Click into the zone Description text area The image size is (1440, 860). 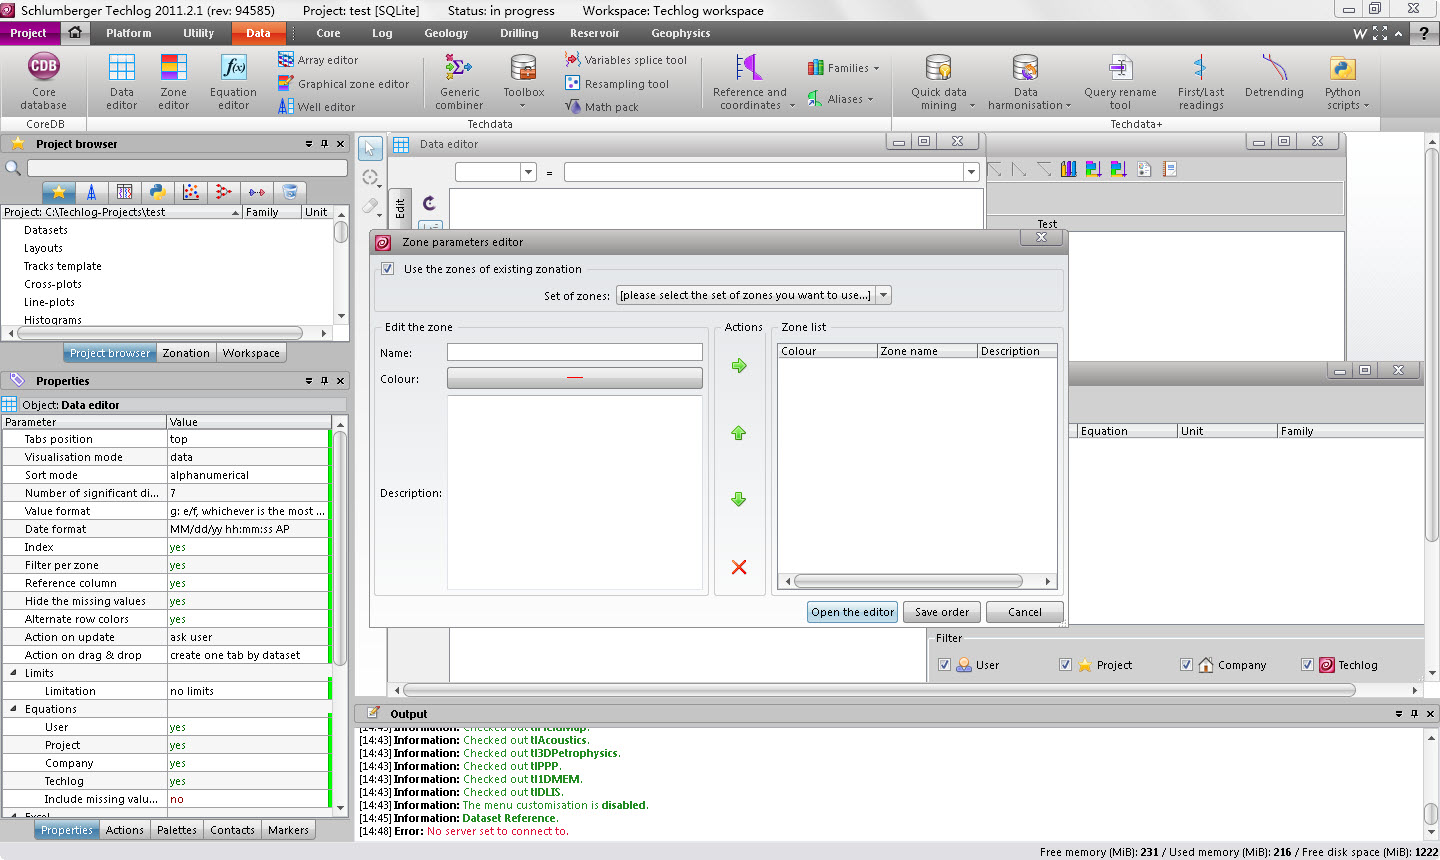coord(575,493)
